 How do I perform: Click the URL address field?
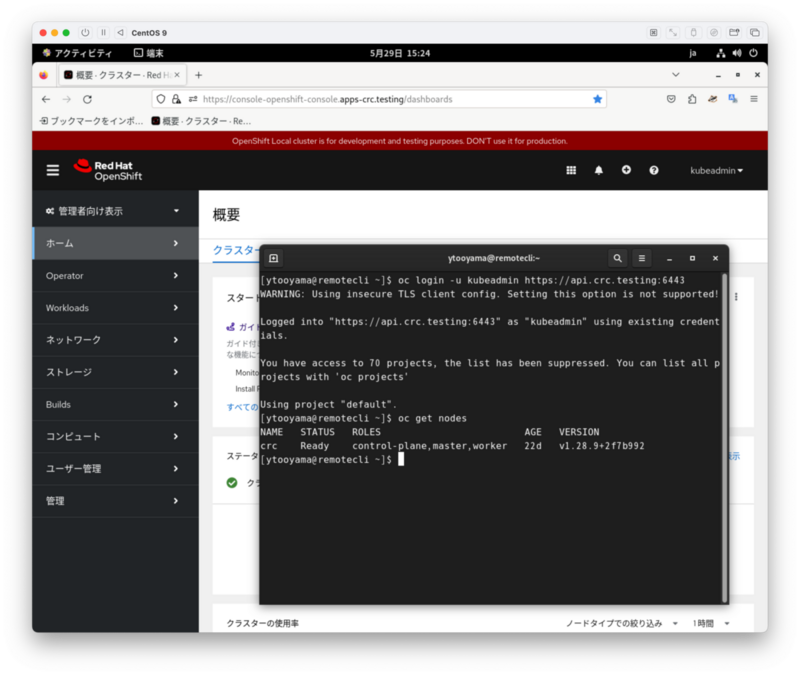[x=379, y=99]
